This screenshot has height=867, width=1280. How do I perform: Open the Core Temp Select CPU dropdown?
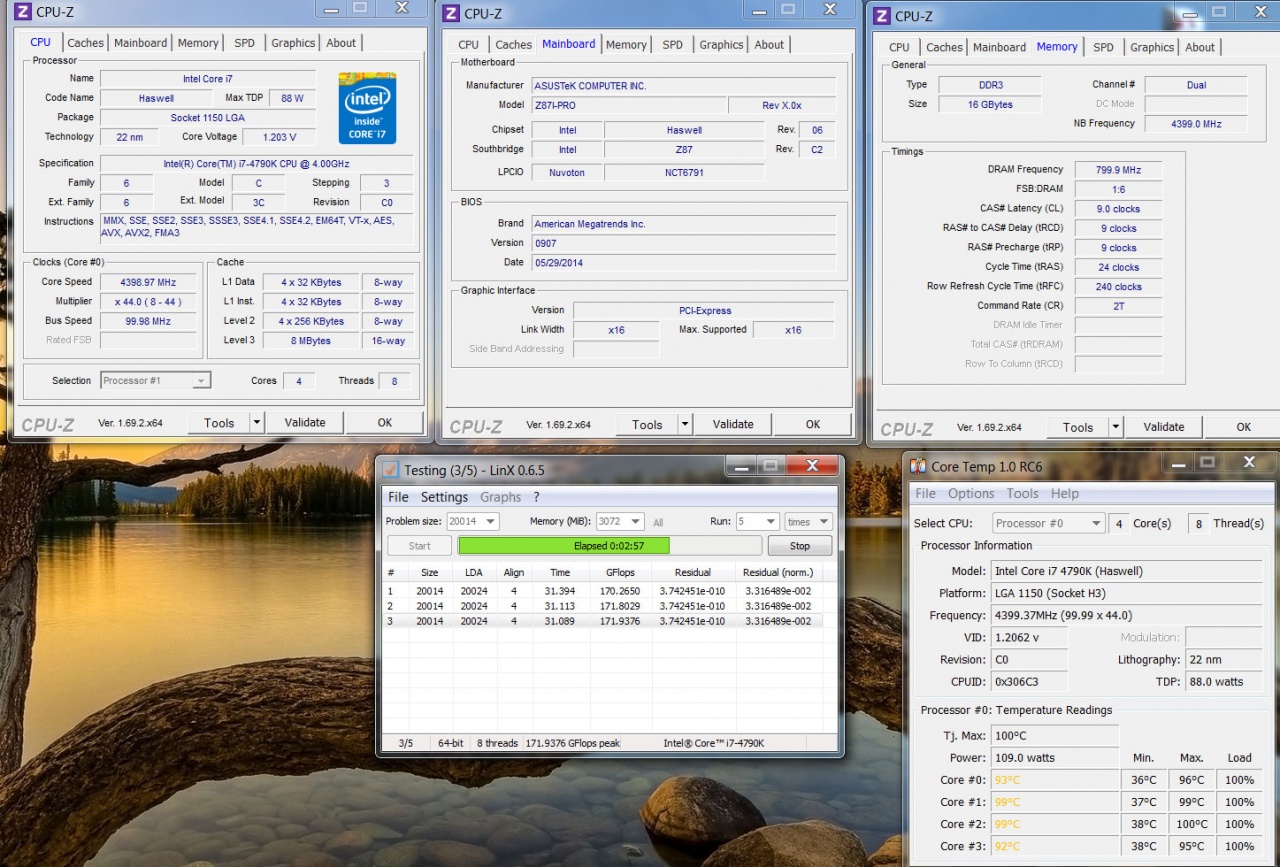point(1049,523)
